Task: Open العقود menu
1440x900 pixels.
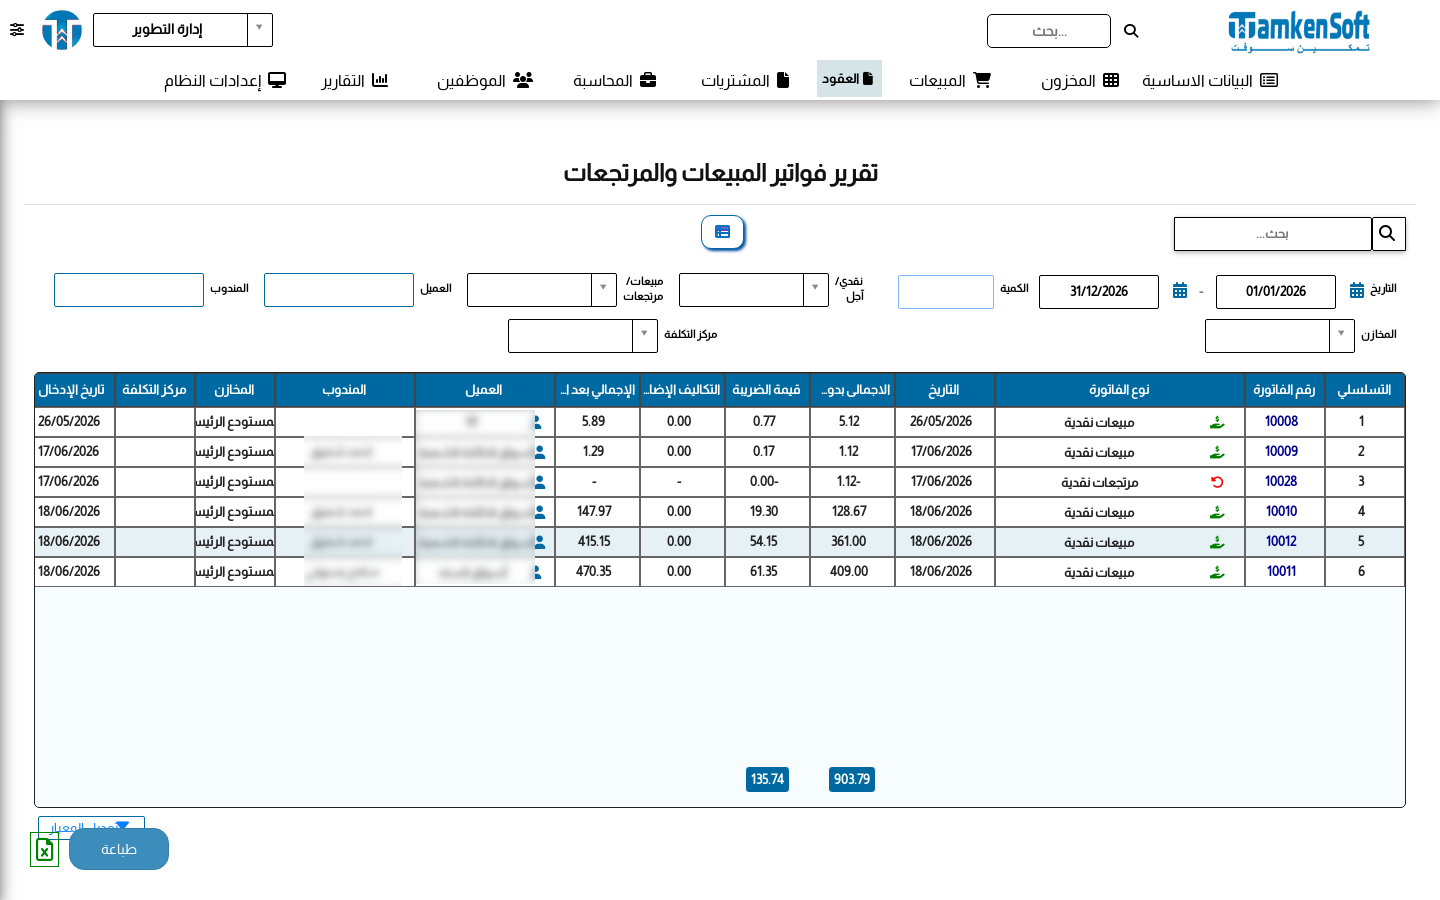Action: point(849,79)
